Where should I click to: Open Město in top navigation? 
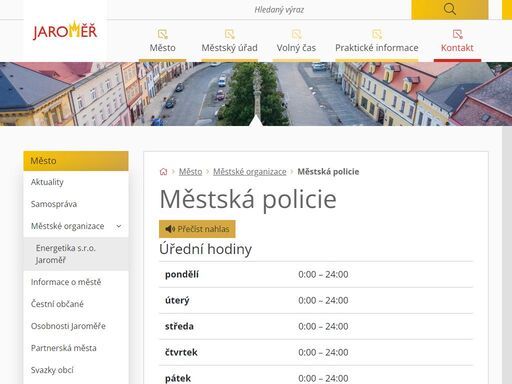tap(163, 48)
